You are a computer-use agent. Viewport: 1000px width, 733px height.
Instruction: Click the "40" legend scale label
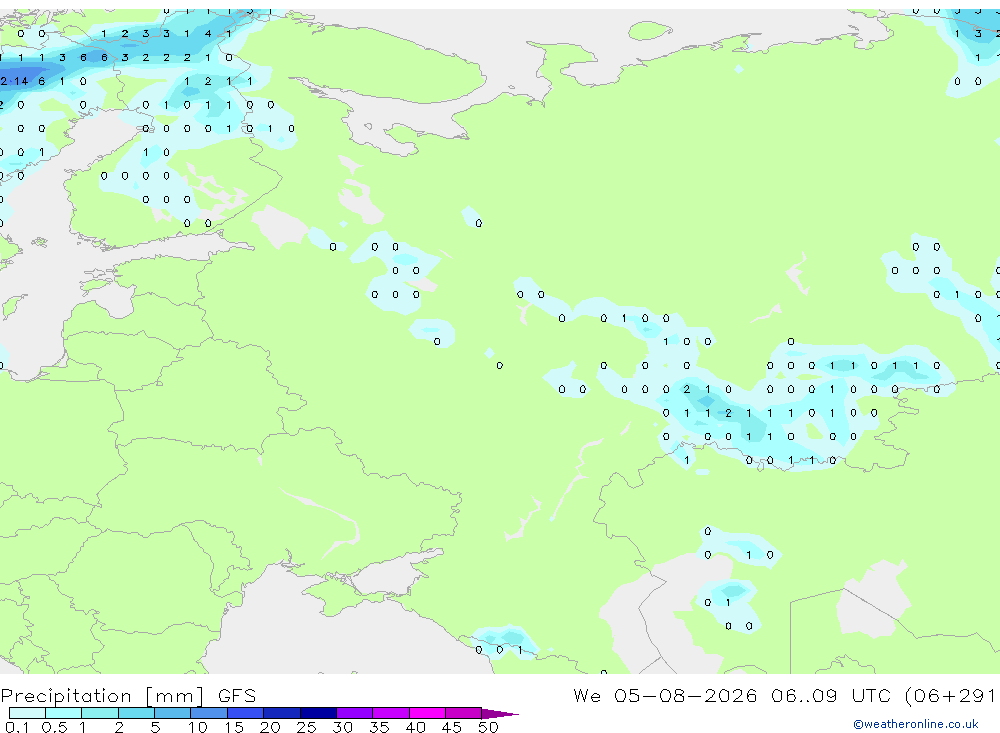pyautogui.click(x=415, y=727)
